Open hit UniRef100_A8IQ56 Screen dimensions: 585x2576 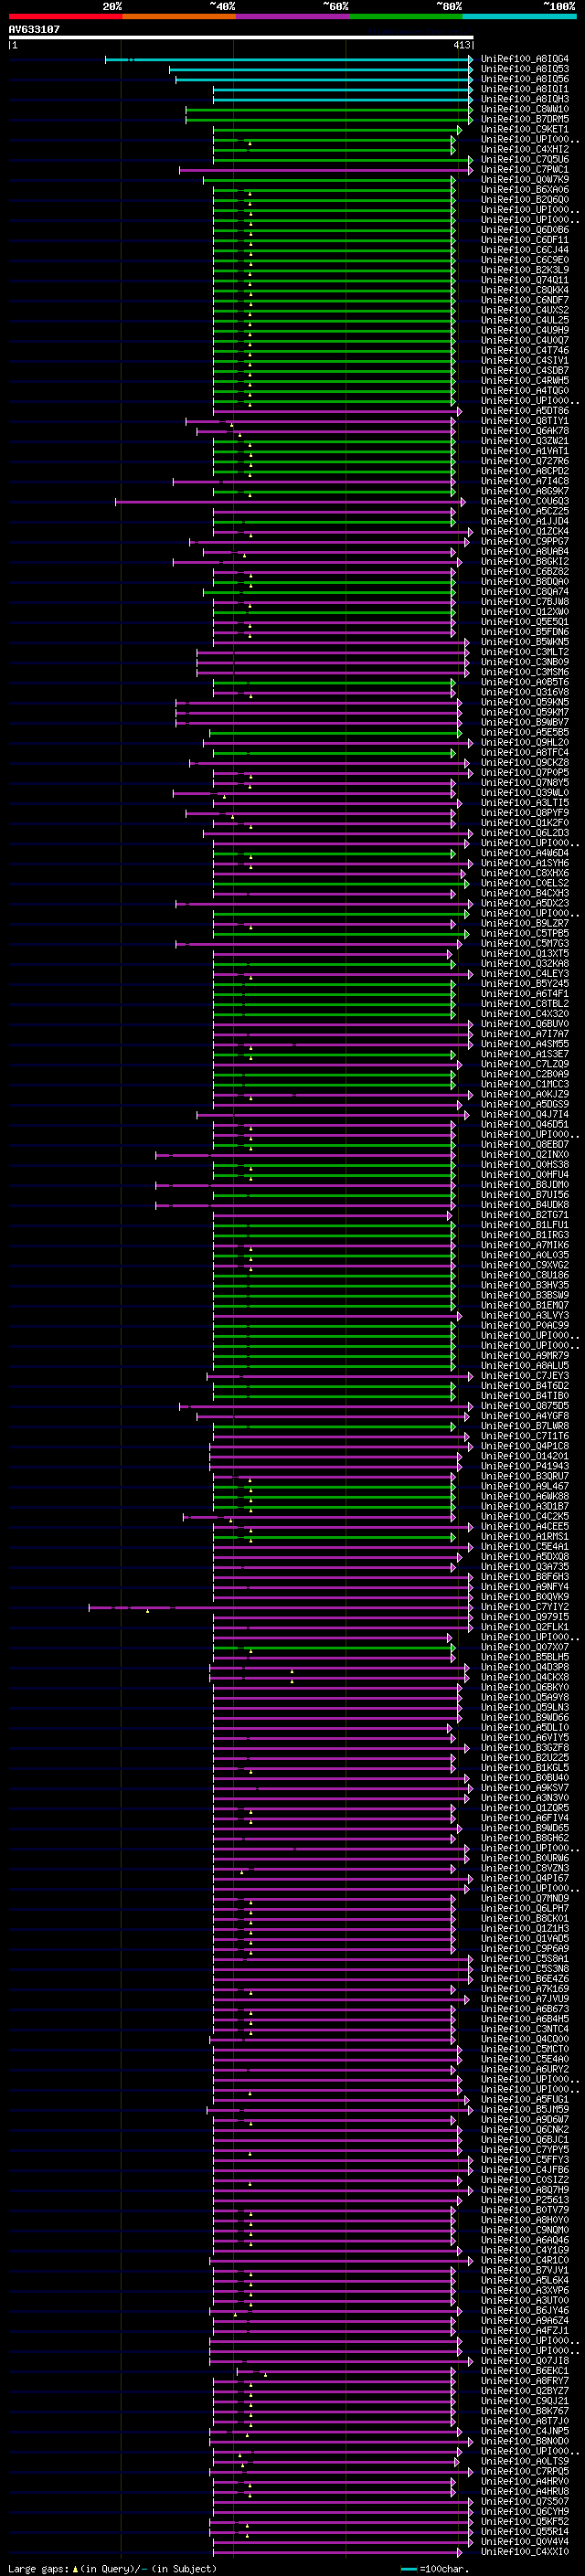click(525, 79)
